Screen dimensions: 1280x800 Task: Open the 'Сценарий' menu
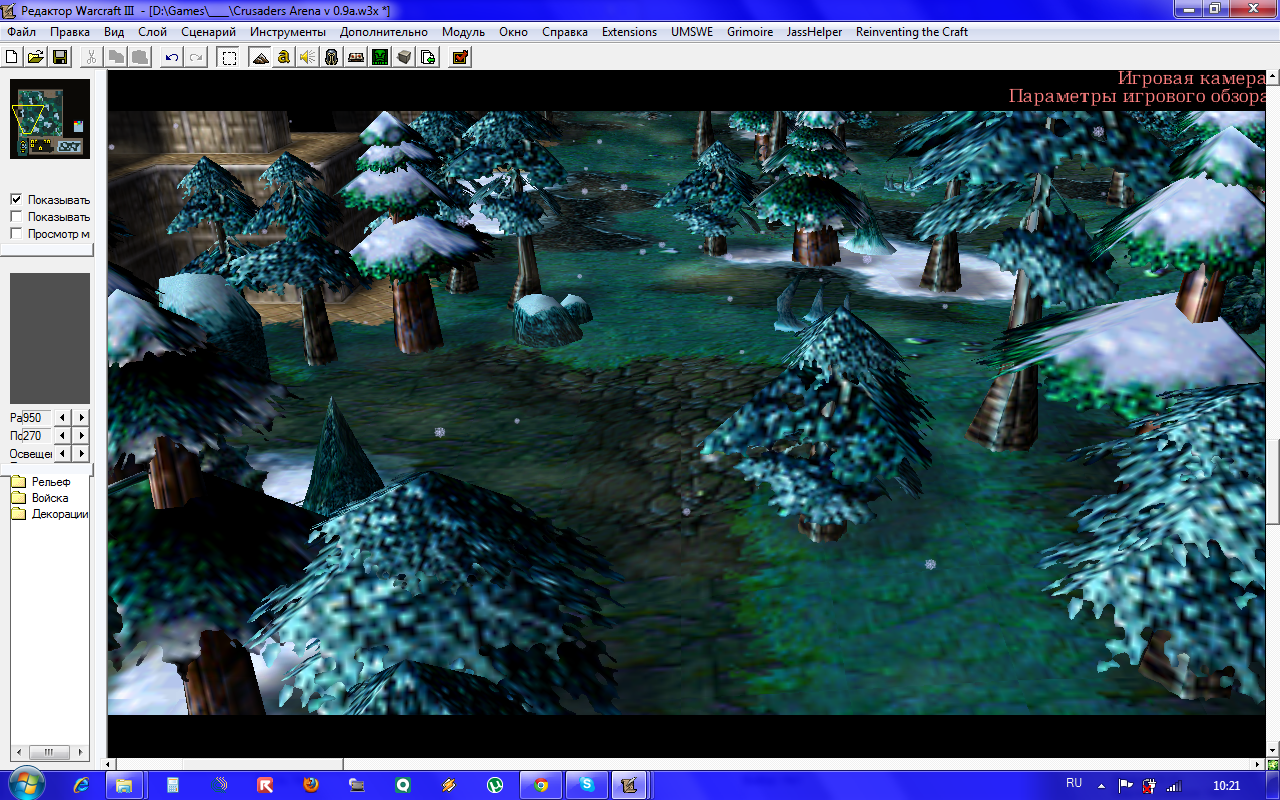208,32
